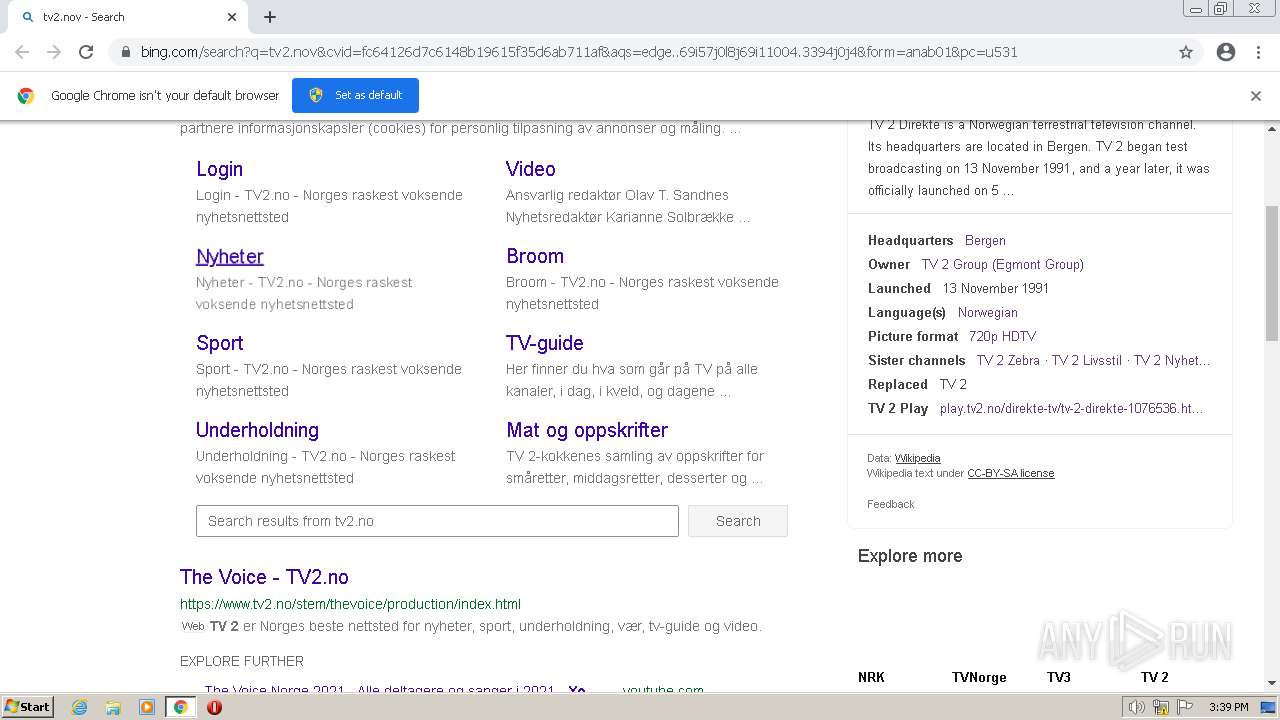Reload the page with the refresh icon

tap(86, 52)
